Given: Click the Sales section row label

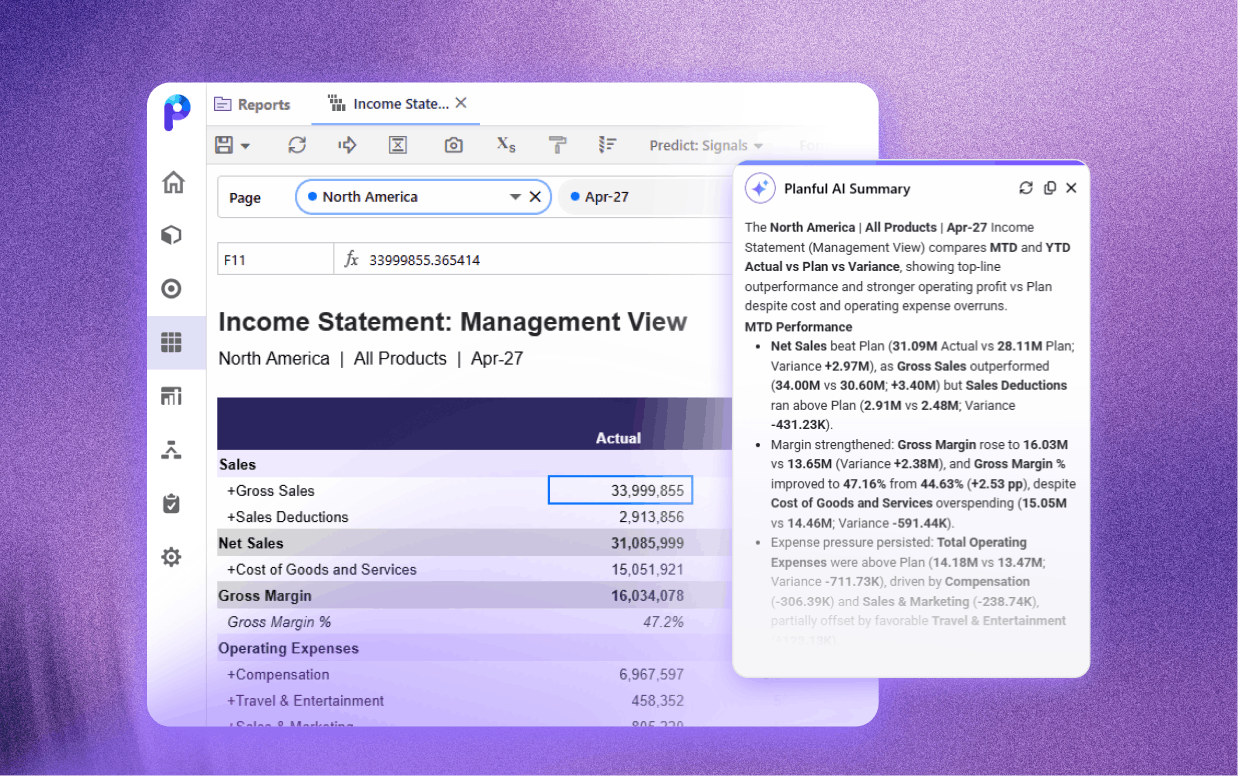Looking at the screenshot, I should [x=238, y=464].
